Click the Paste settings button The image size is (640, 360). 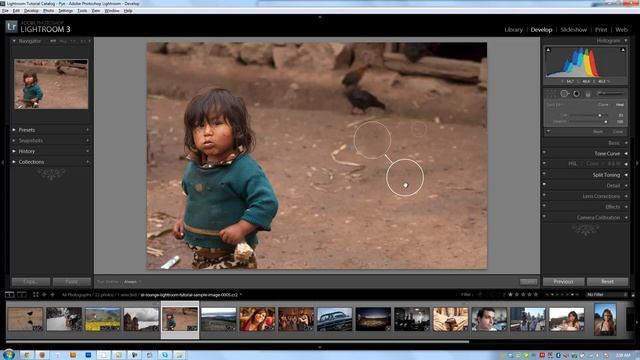[x=71, y=282]
